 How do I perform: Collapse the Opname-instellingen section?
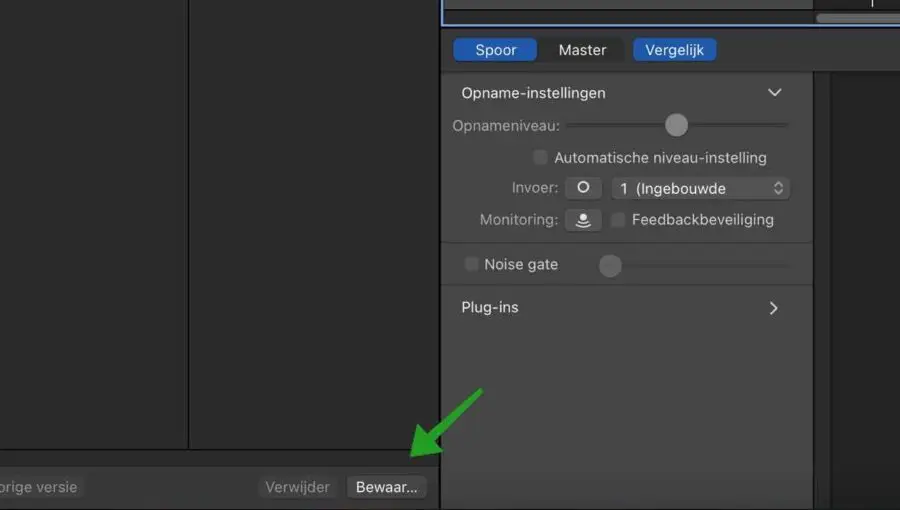pyautogui.click(x=774, y=92)
